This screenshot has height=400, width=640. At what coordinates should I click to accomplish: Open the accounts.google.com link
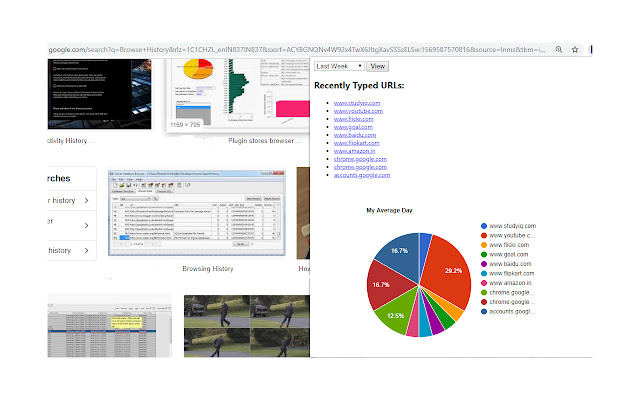point(362,175)
